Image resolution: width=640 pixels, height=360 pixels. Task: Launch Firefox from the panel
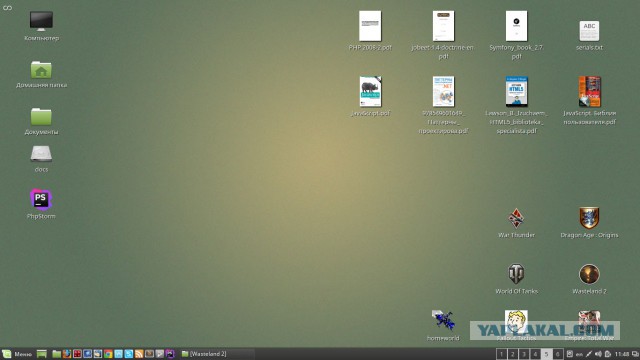pyautogui.click(x=67, y=354)
